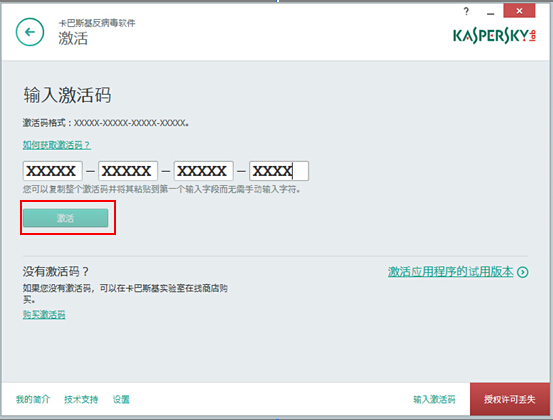Focus the fourth activation code field

[279, 171]
